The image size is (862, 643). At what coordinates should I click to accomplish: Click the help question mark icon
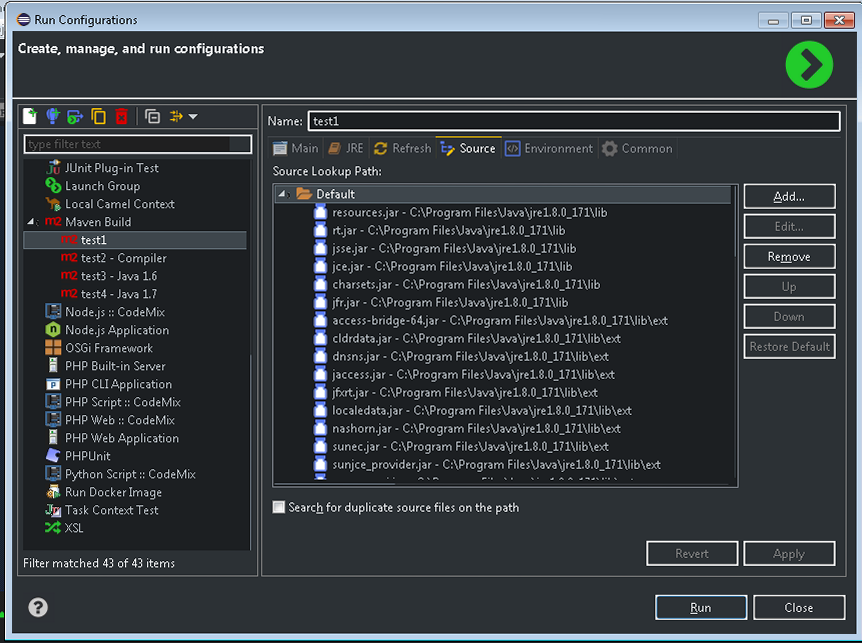click(x=38, y=607)
